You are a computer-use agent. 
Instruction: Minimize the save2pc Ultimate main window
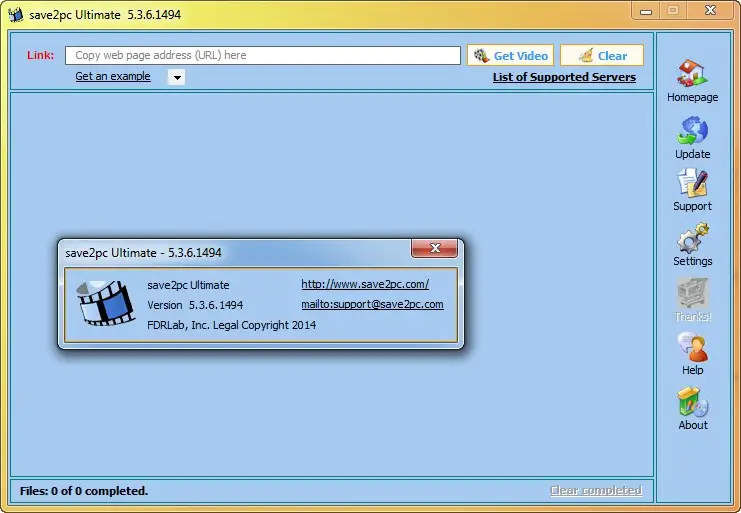click(x=646, y=10)
